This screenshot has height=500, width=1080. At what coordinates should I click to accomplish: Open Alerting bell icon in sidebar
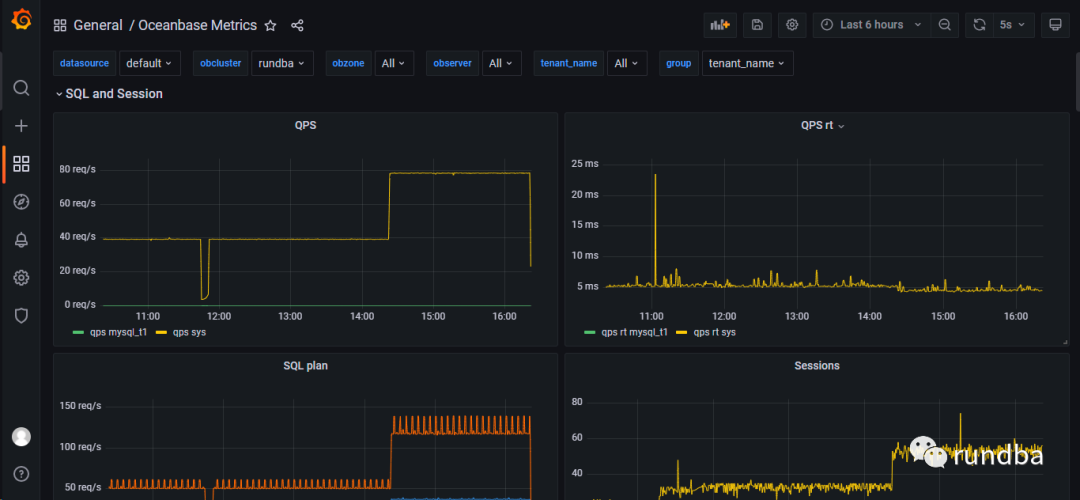point(21,240)
